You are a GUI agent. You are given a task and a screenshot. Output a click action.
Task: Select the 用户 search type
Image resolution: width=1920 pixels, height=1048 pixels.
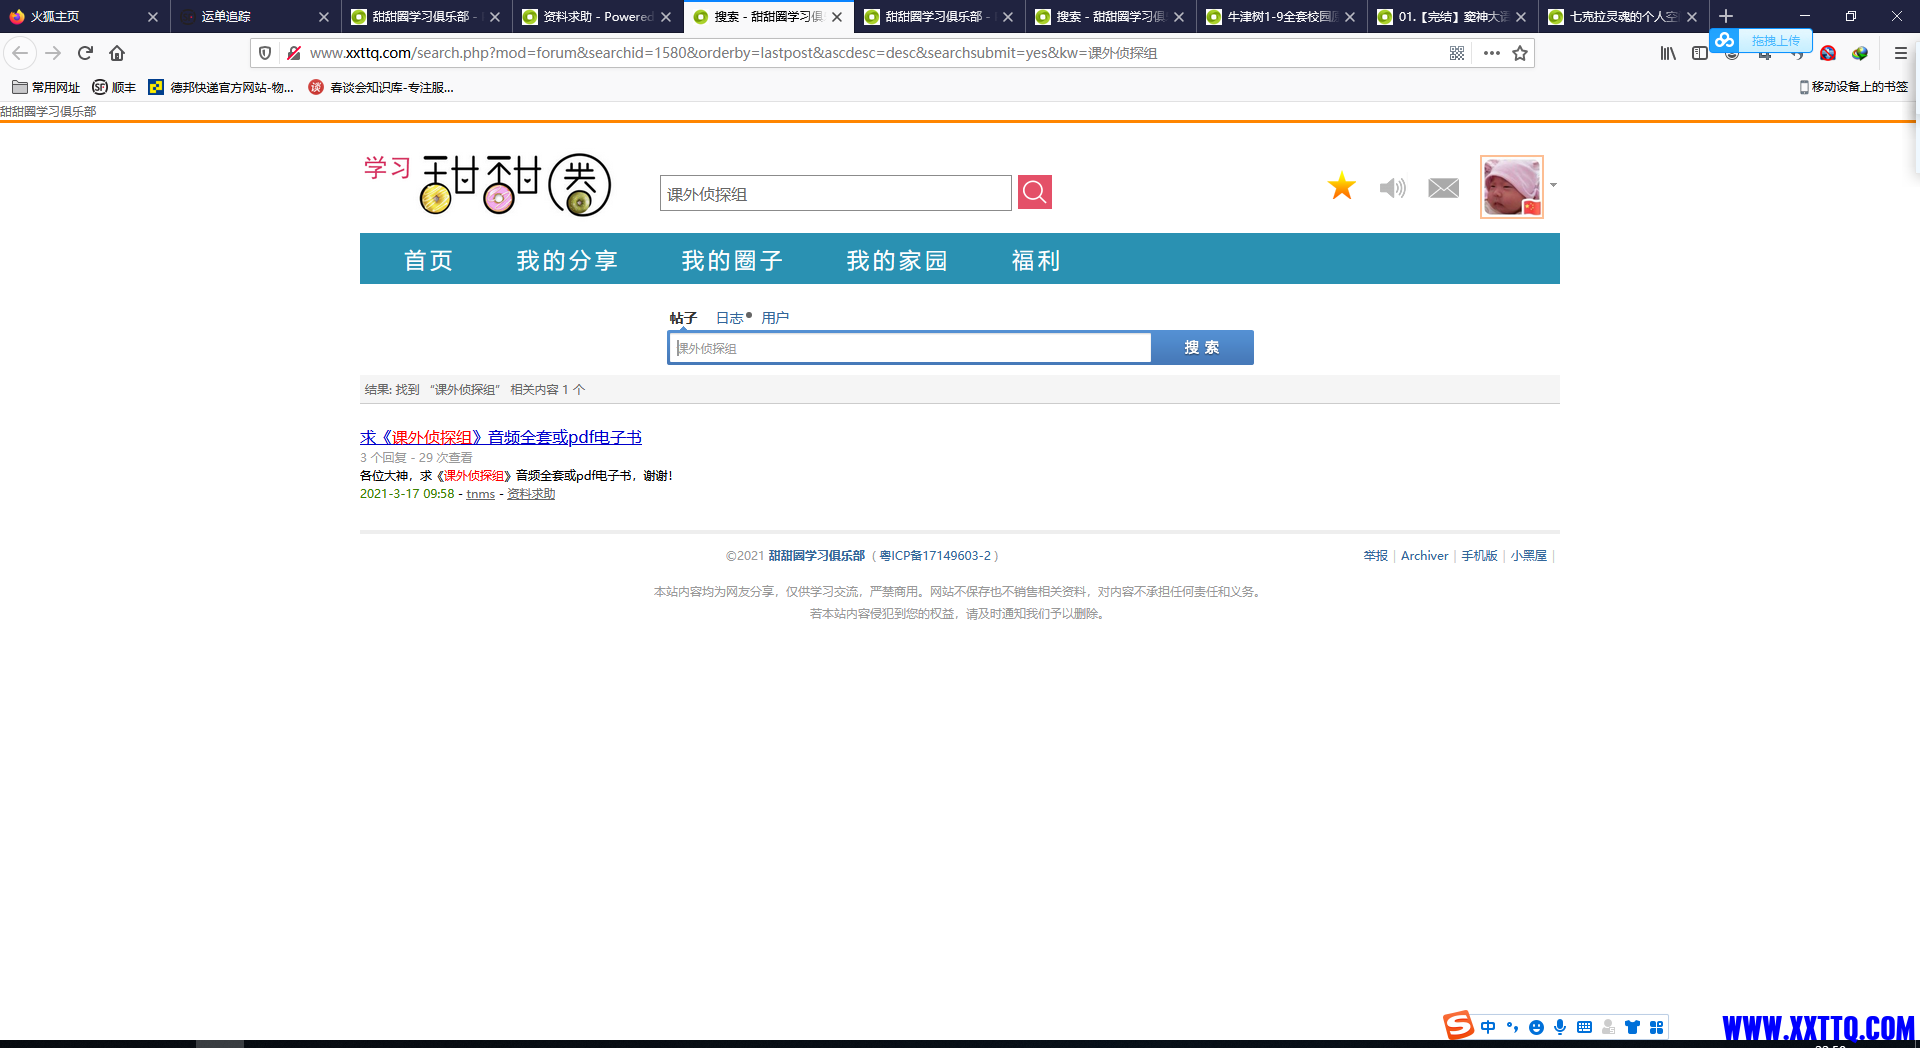[x=775, y=318]
